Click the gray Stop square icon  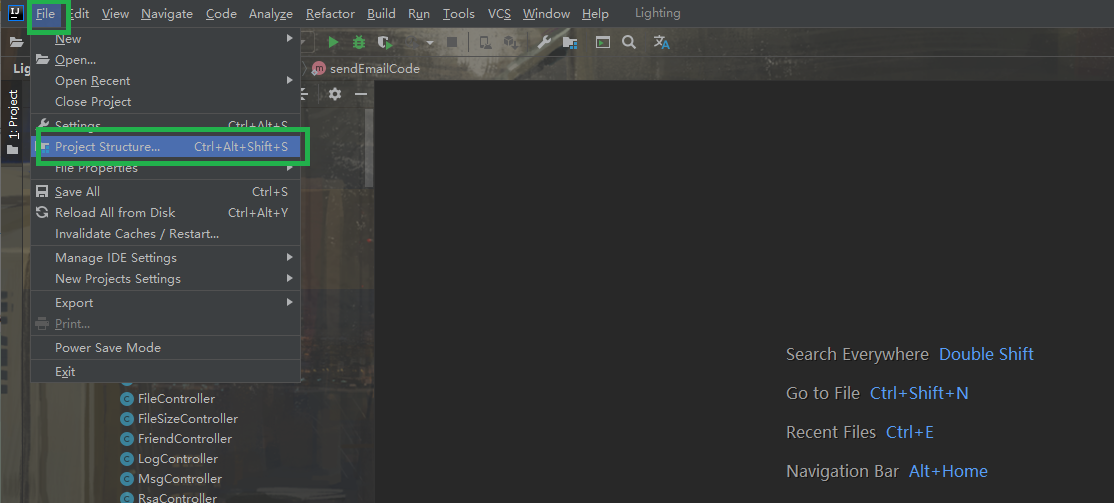tap(452, 43)
